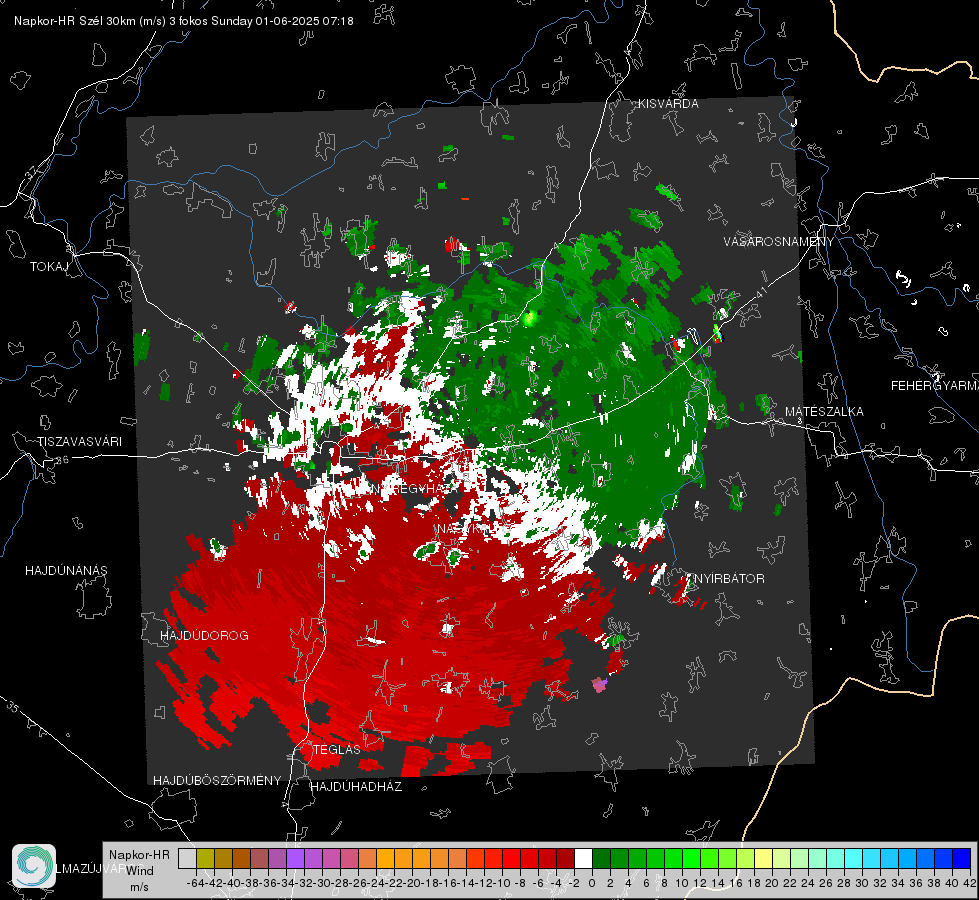Click the VÁSÁROSNAMÉNY label

(778, 242)
